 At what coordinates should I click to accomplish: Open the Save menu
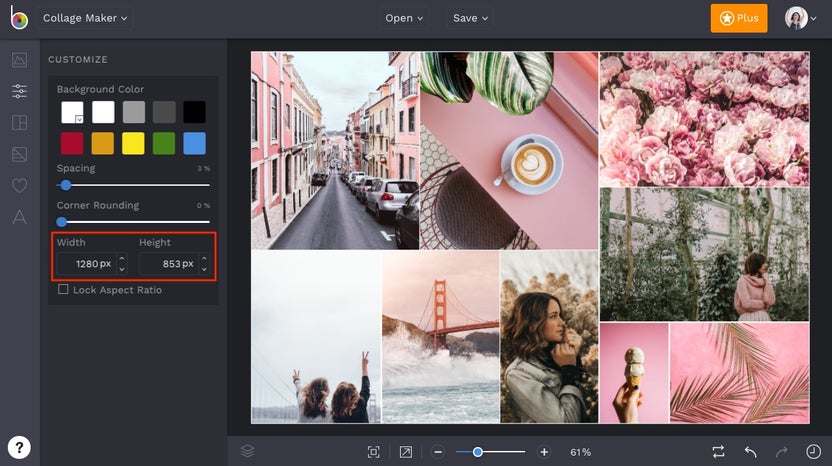[470, 18]
